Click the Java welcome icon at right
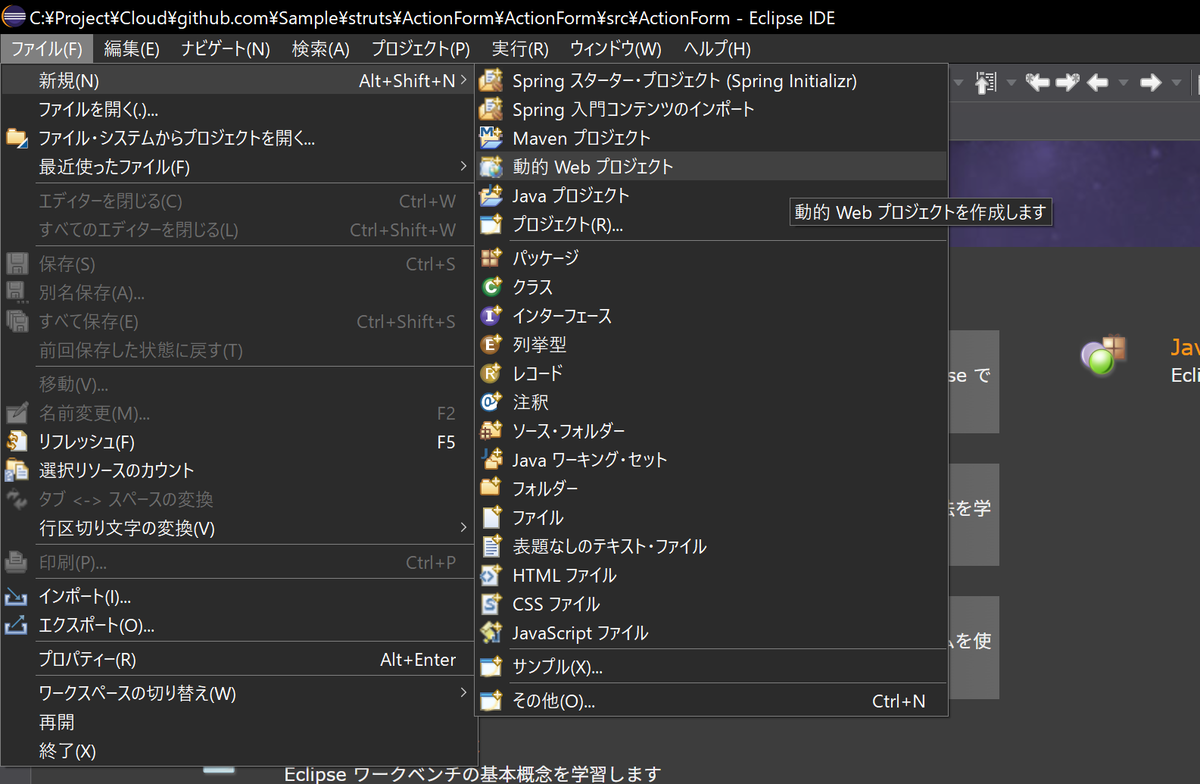The image size is (1200, 784). [1104, 356]
